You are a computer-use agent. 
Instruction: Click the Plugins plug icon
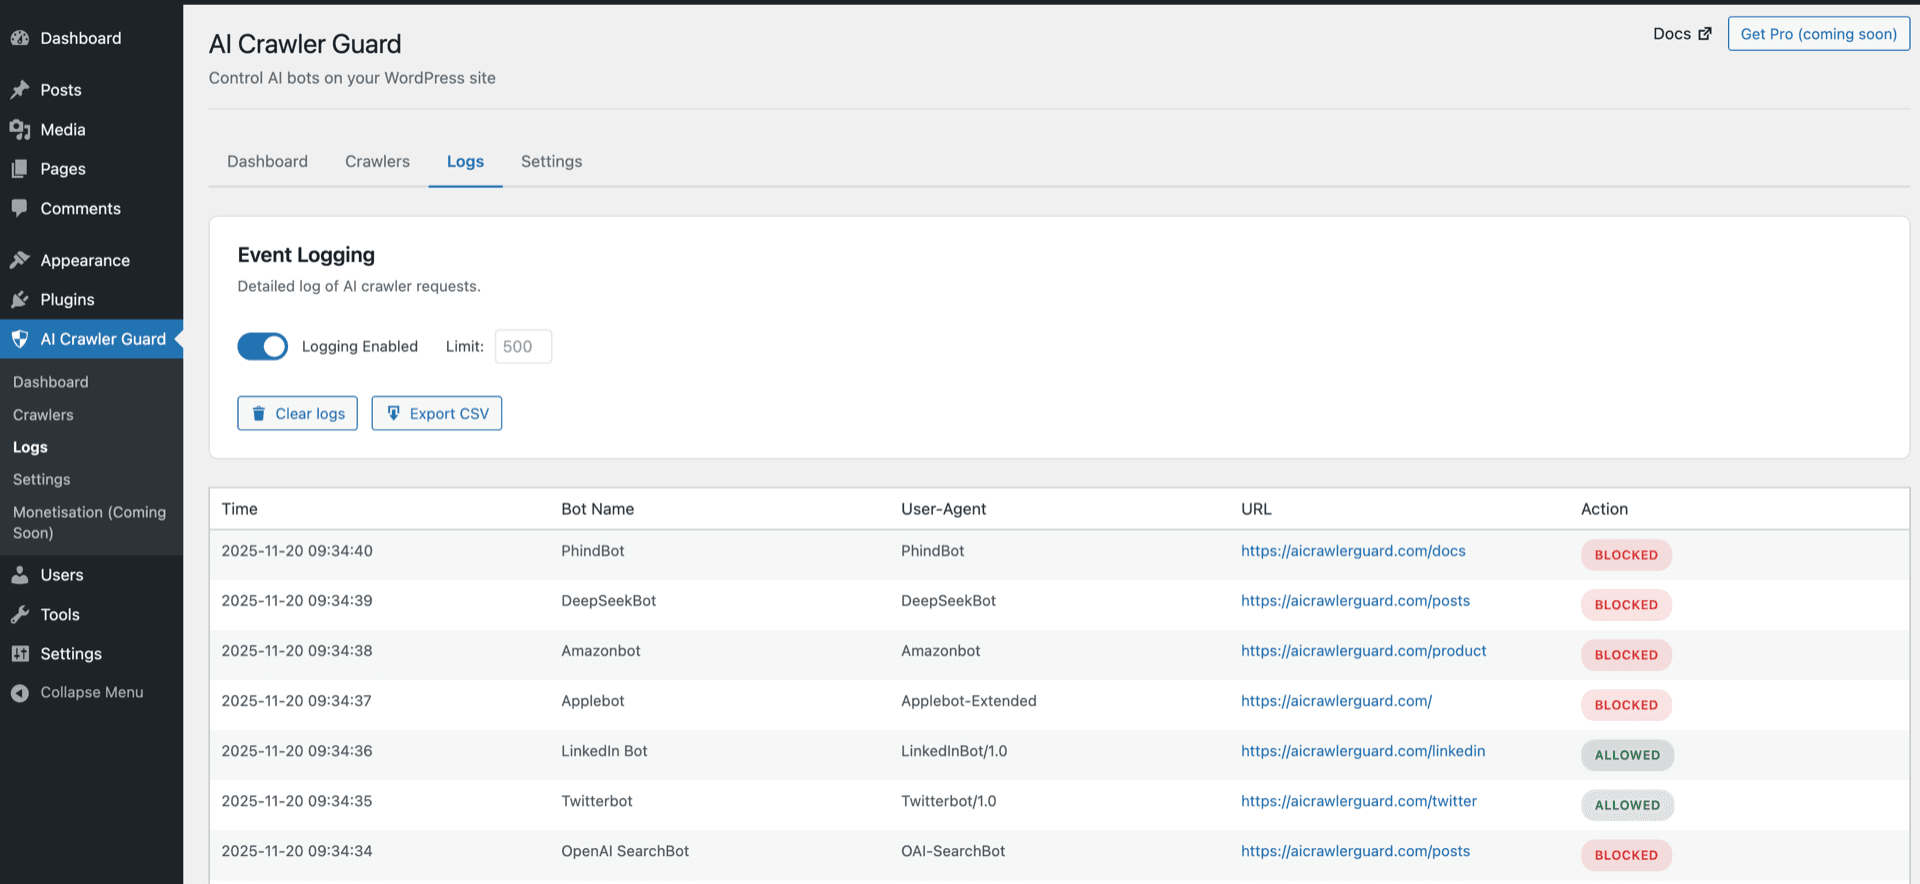(20, 299)
